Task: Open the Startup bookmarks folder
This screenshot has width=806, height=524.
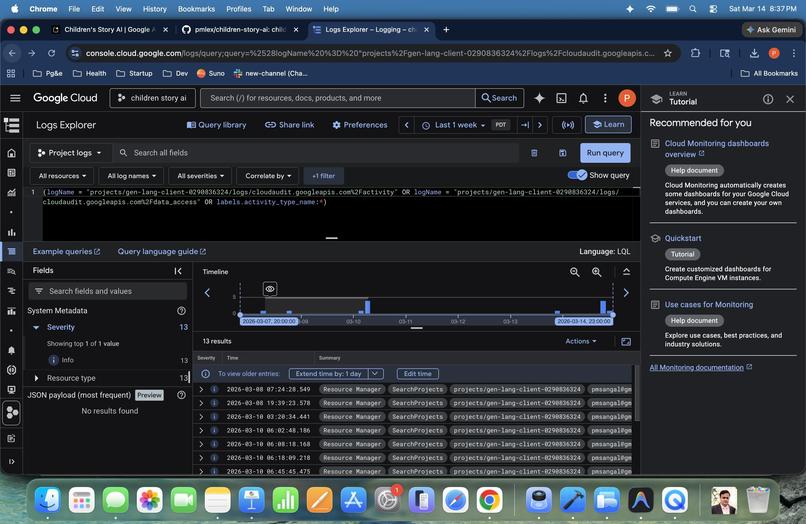Action: pos(134,74)
